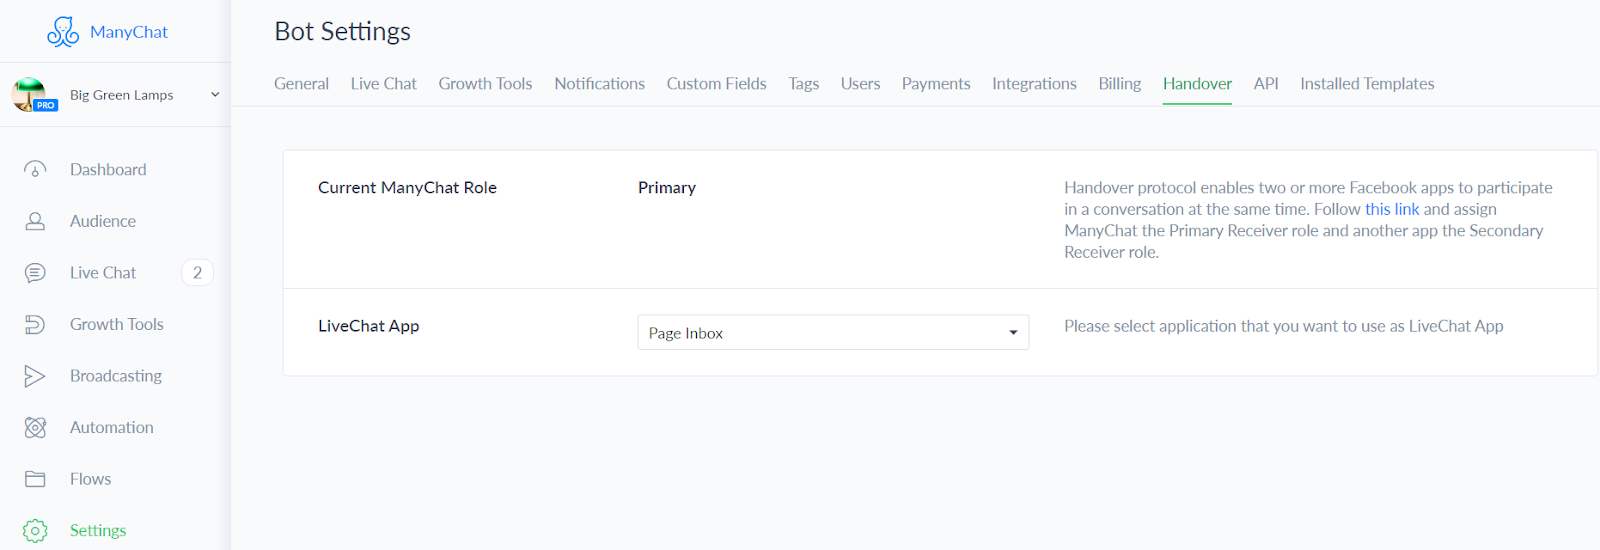Follow 'this link' in the handover description

(1392, 209)
